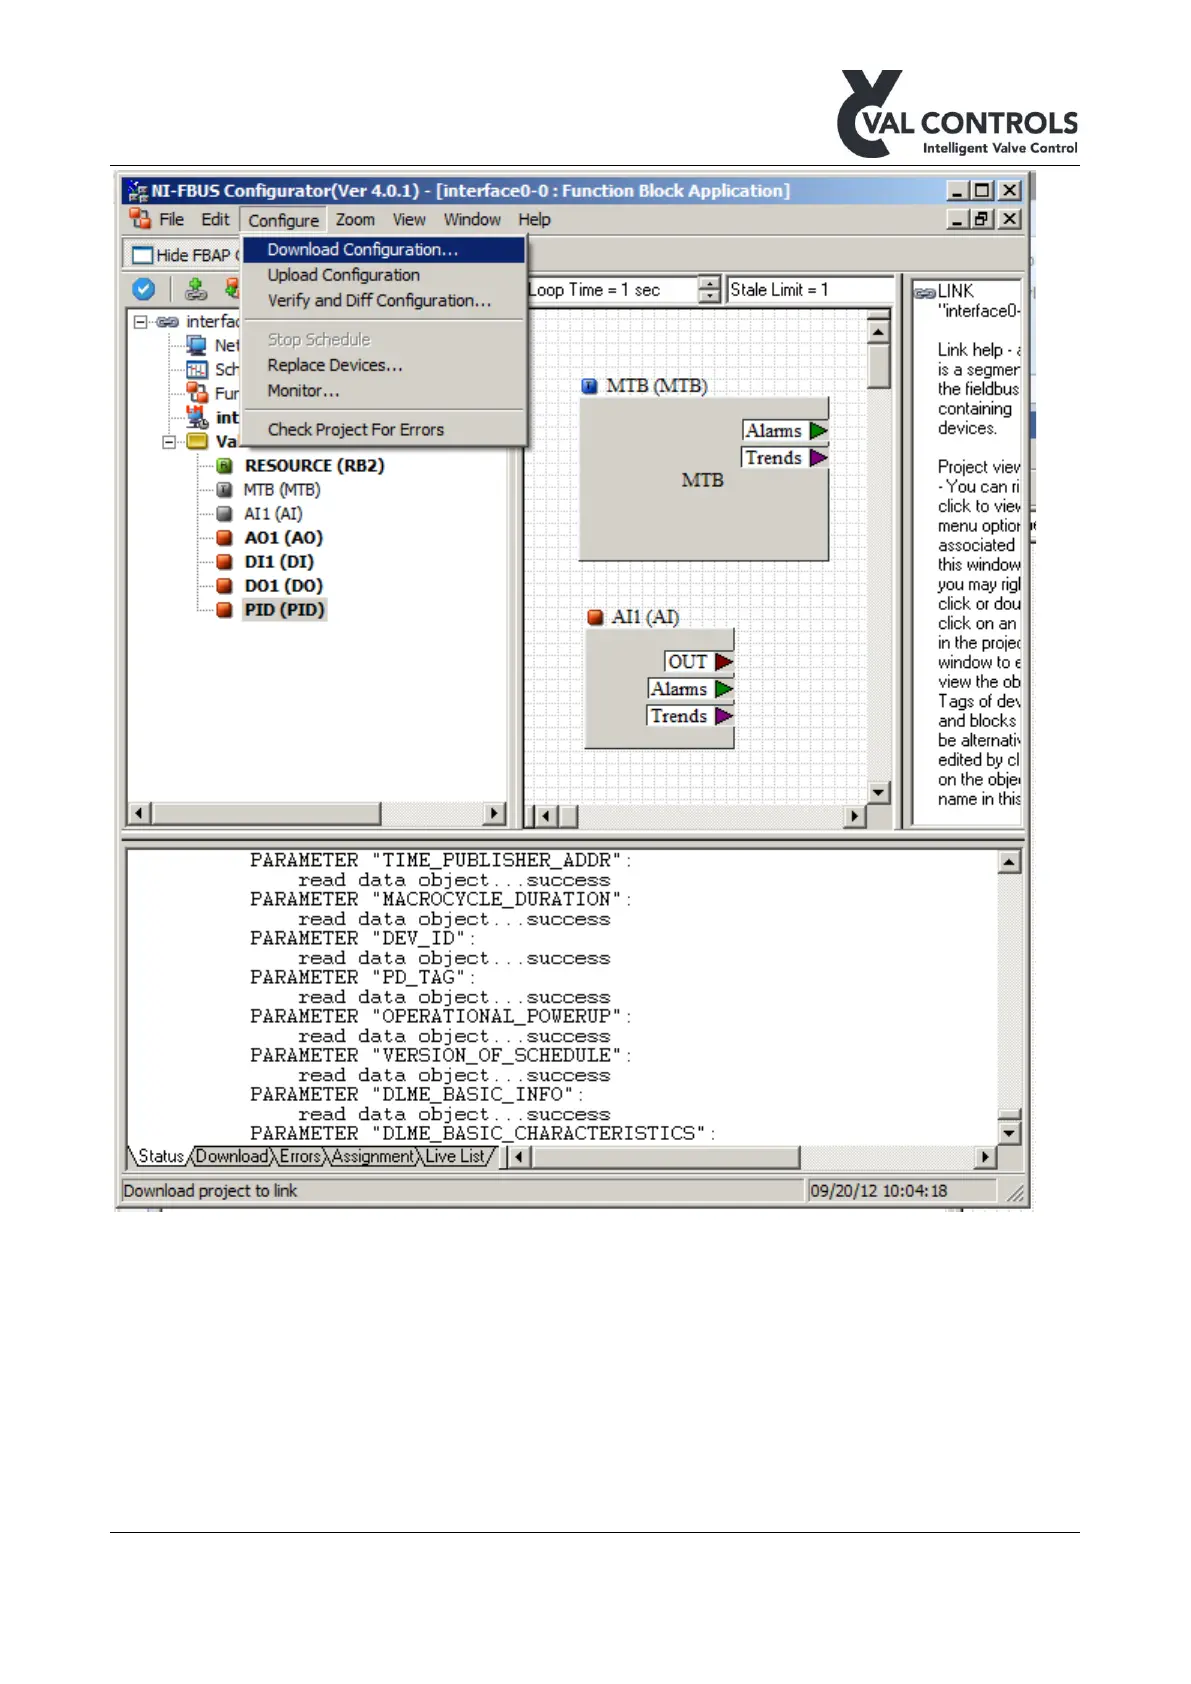The width and height of the screenshot is (1191, 1684).
Task: Open the File menu
Action: [172, 219]
